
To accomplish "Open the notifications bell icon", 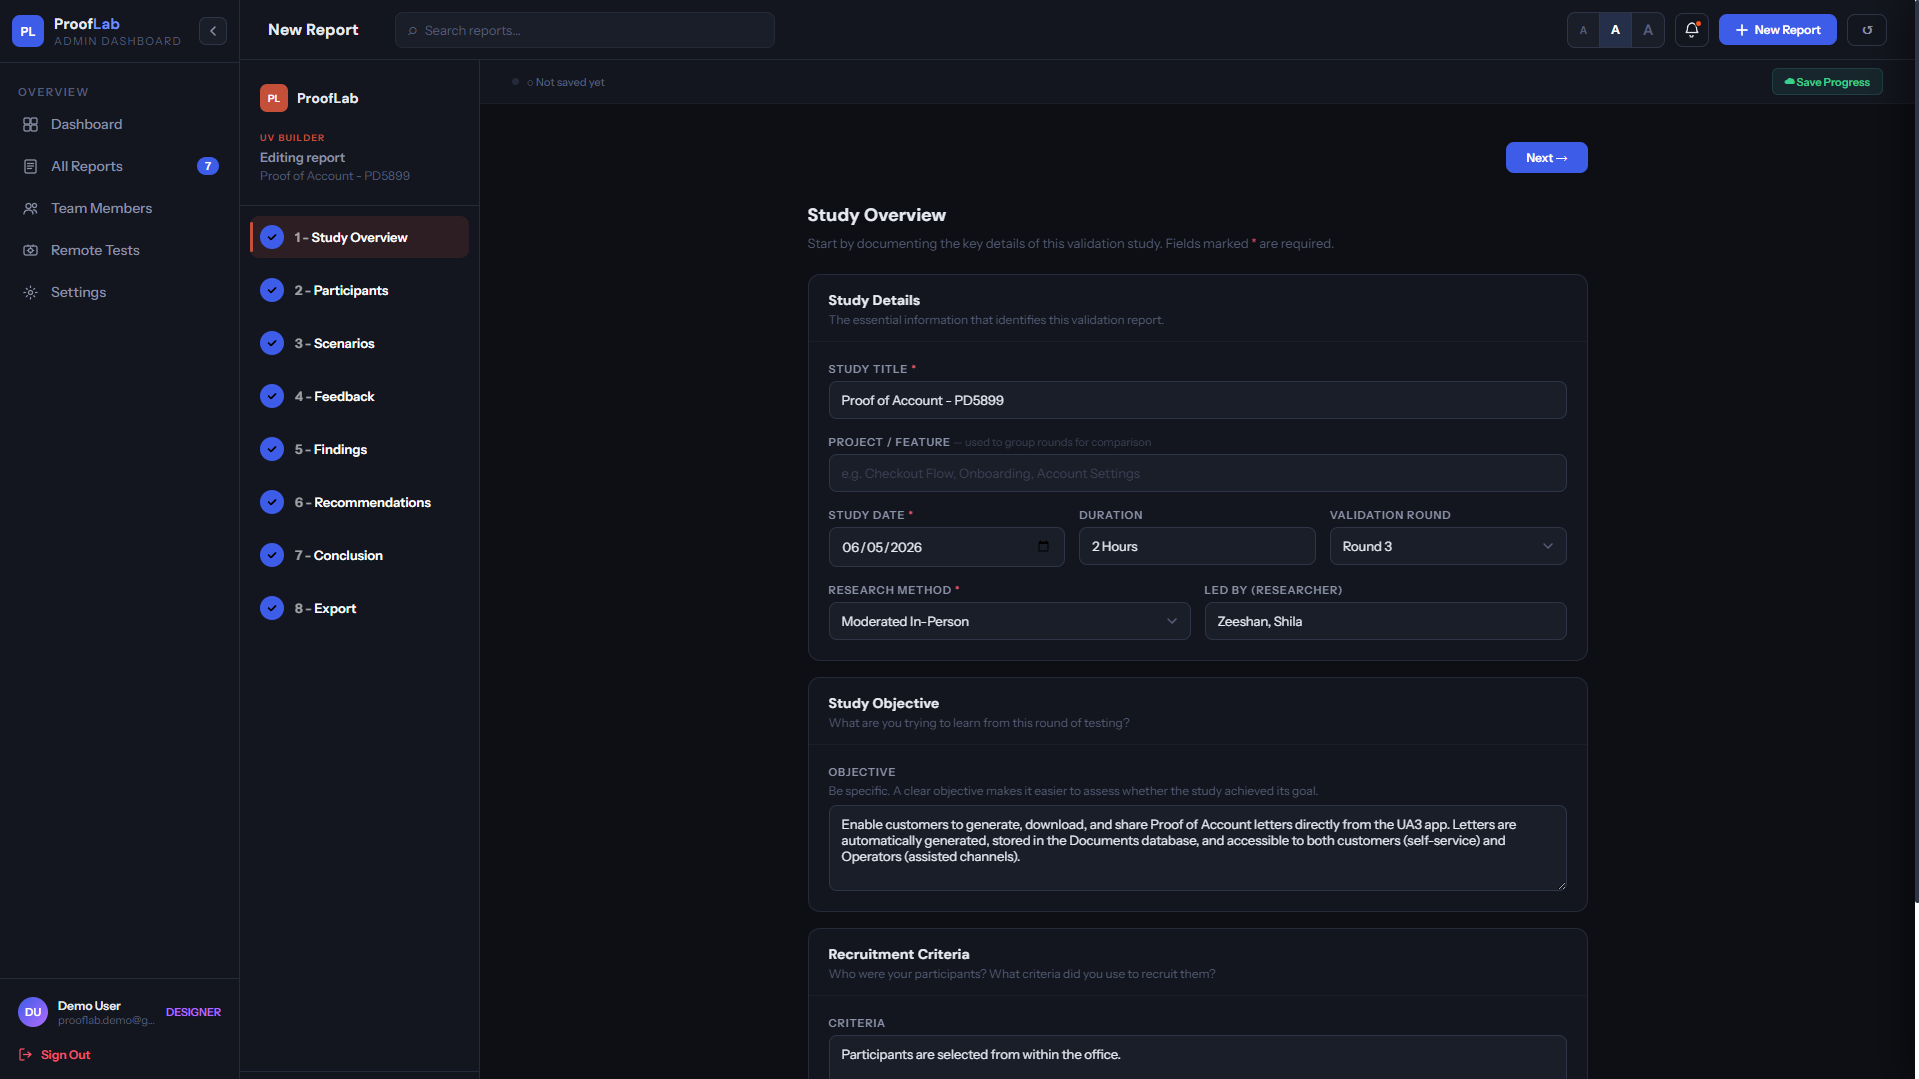I will [x=1691, y=30].
